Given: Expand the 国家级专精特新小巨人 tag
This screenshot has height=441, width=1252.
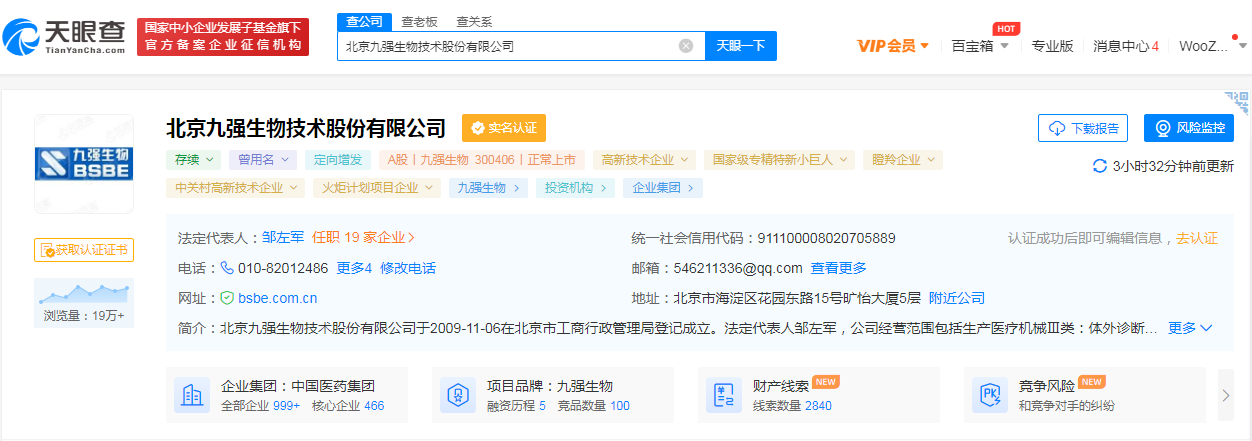Looking at the screenshot, I should [779, 159].
